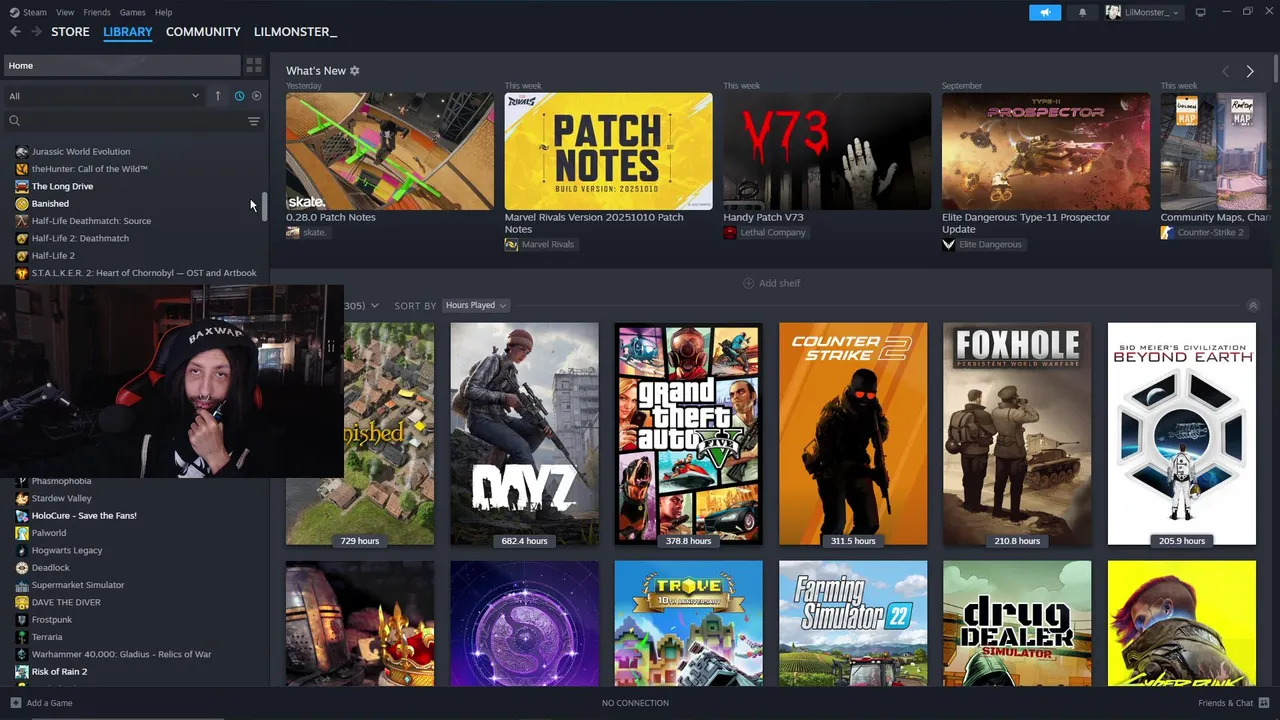Select the Half-Life 2 list entry
The width and height of the screenshot is (1280, 720).
[x=53, y=256]
